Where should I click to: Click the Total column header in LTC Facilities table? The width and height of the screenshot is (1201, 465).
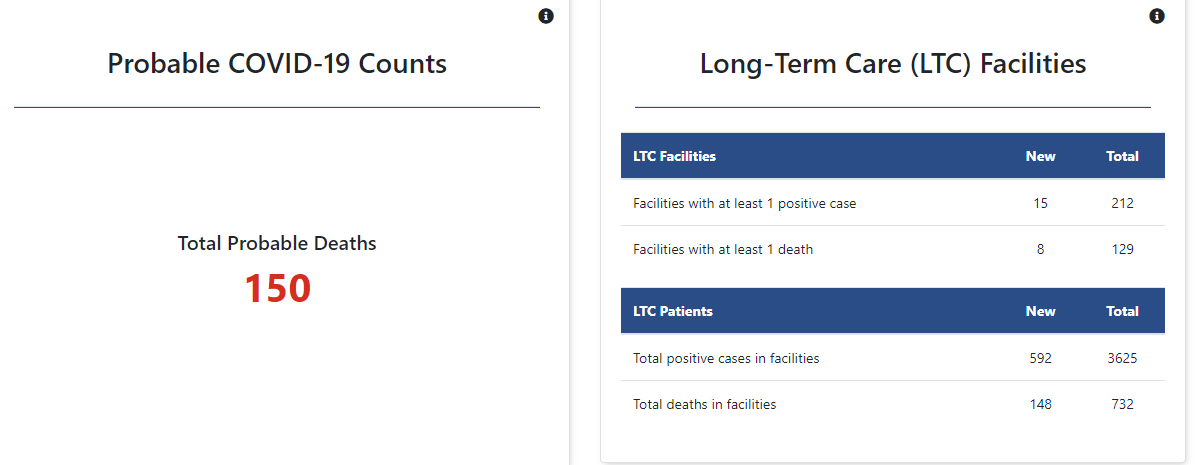tap(1122, 156)
